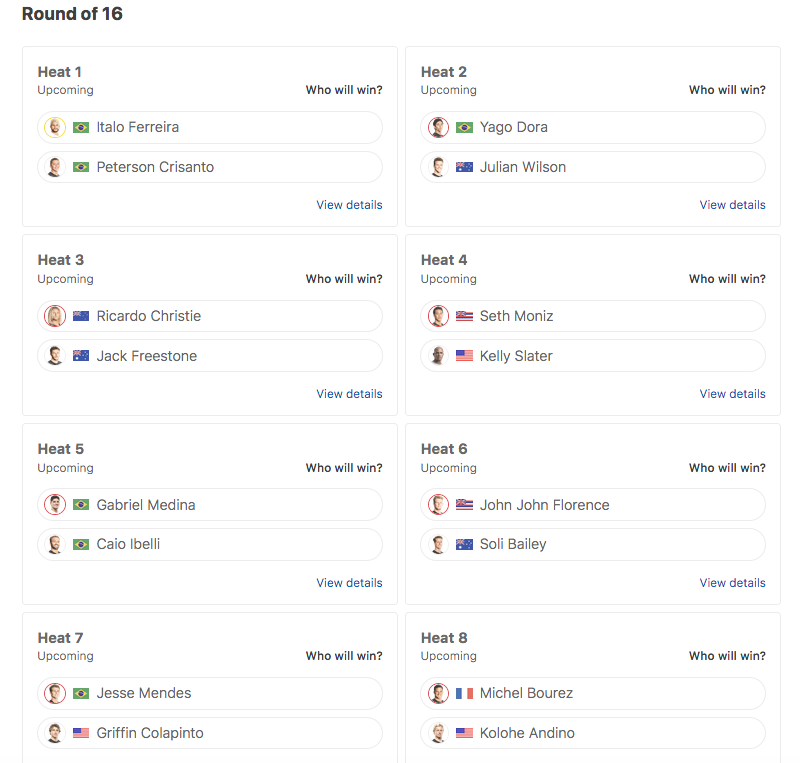Image resolution: width=800 pixels, height=763 pixels.
Task: Open View details for Heat 6
Action: (732, 583)
